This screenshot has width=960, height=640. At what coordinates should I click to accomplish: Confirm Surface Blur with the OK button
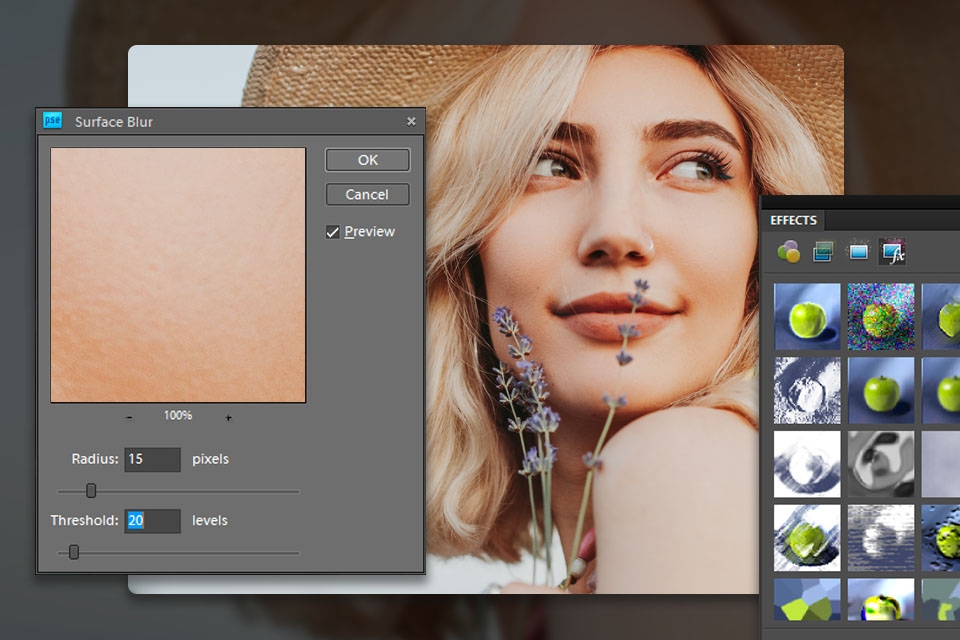tap(367, 160)
